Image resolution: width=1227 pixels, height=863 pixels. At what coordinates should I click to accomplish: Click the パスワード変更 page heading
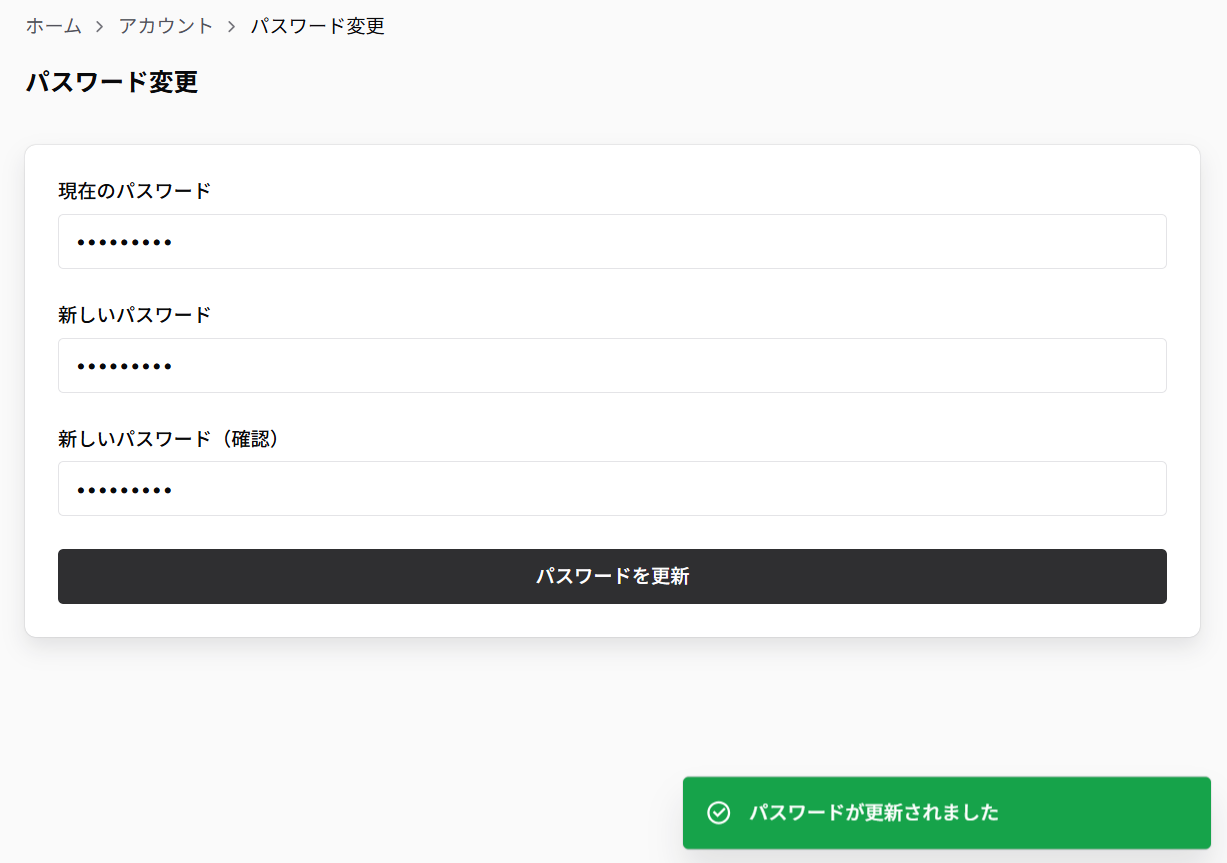(112, 83)
